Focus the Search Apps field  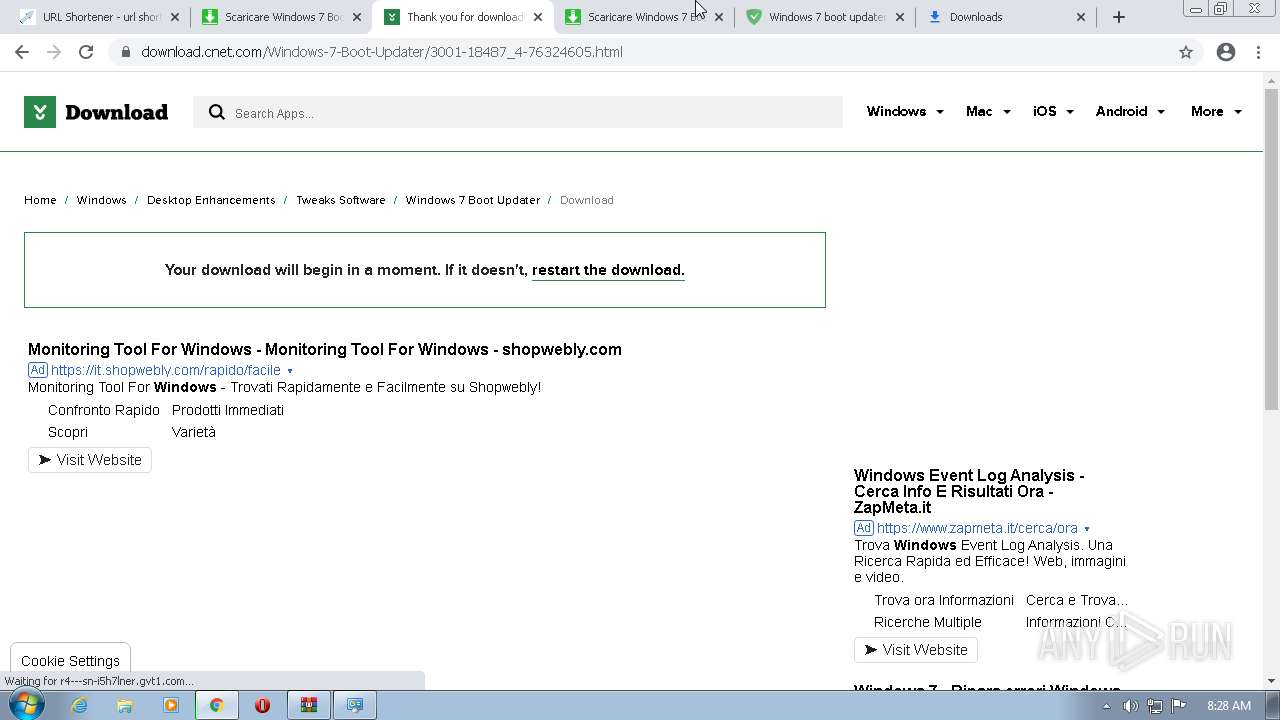tap(518, 113)
